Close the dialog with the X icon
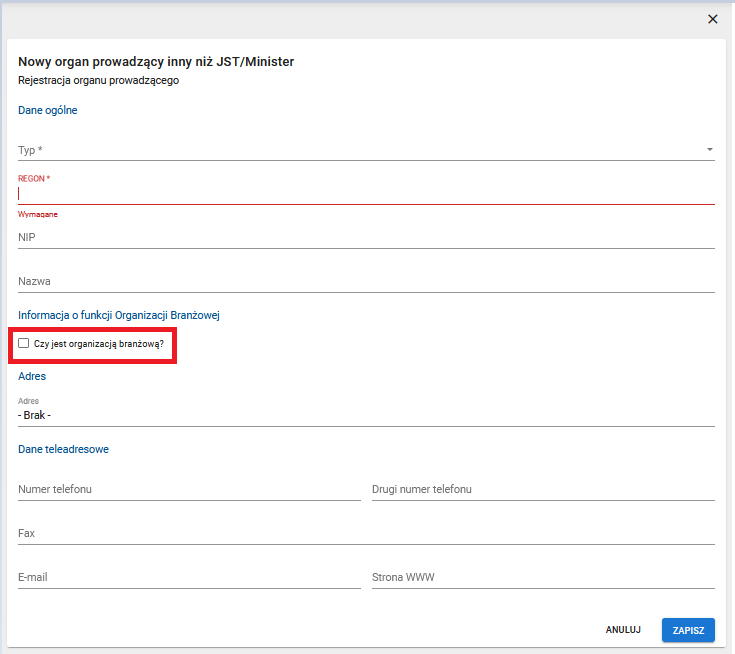 click(713, 19)
